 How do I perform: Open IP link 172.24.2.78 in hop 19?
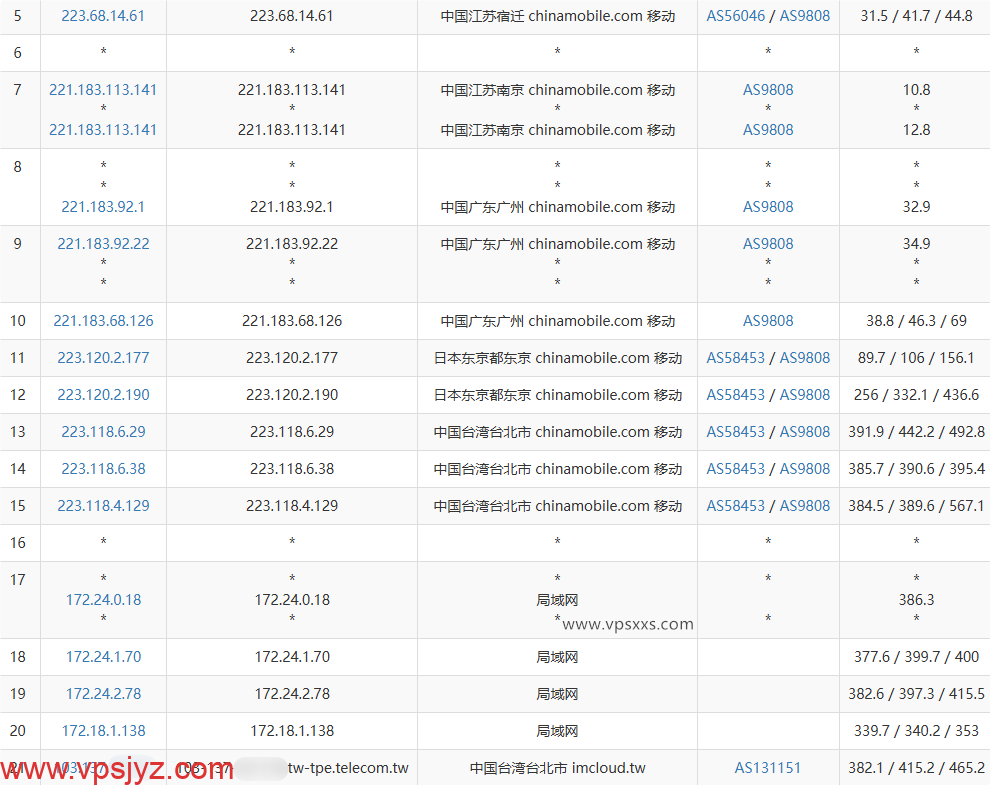coord(103,693)
